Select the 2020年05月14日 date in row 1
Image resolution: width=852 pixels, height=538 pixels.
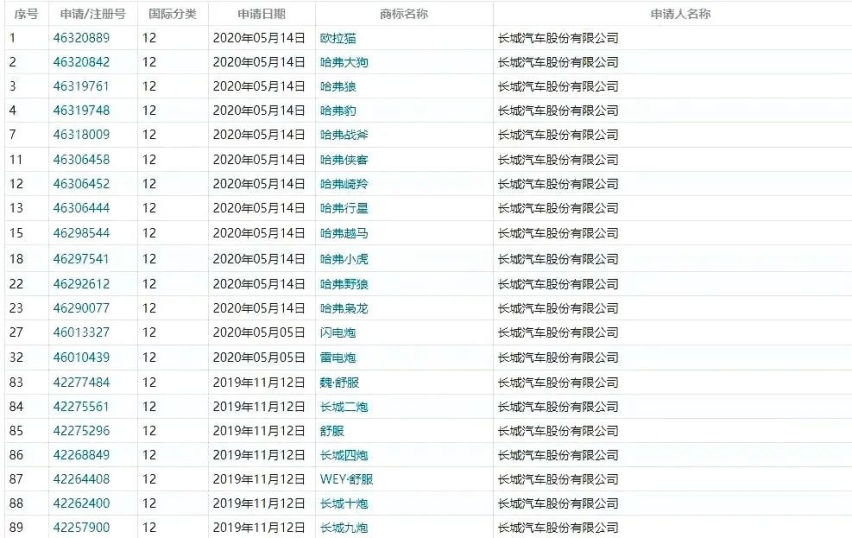(x=259, y=38)
